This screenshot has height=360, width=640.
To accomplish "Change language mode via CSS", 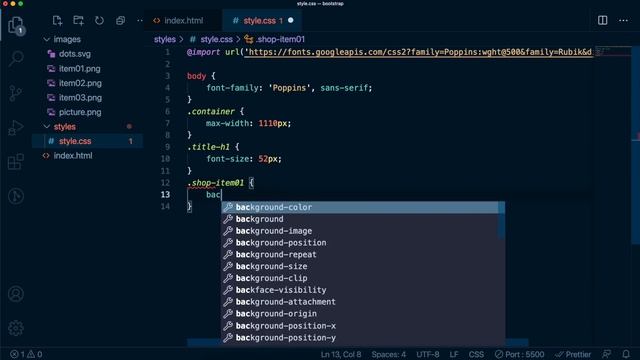I will coord(476,354).
